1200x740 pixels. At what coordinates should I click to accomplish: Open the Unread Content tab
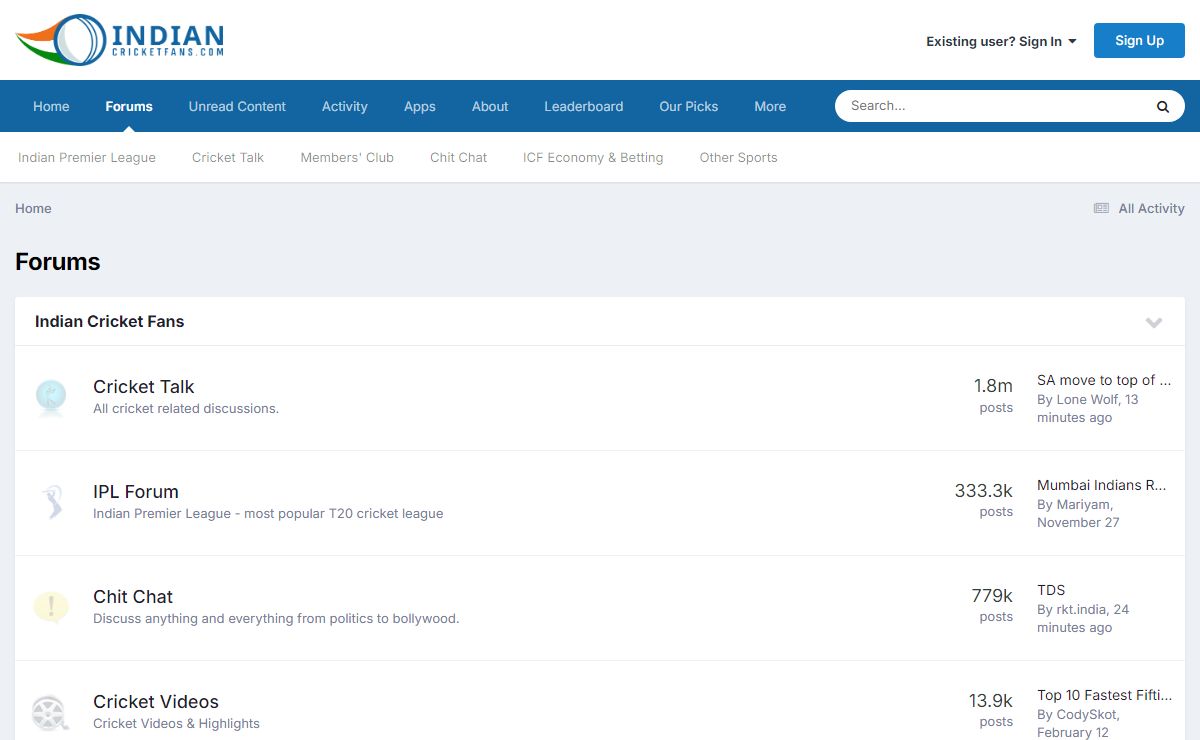[x=237, y=106]
